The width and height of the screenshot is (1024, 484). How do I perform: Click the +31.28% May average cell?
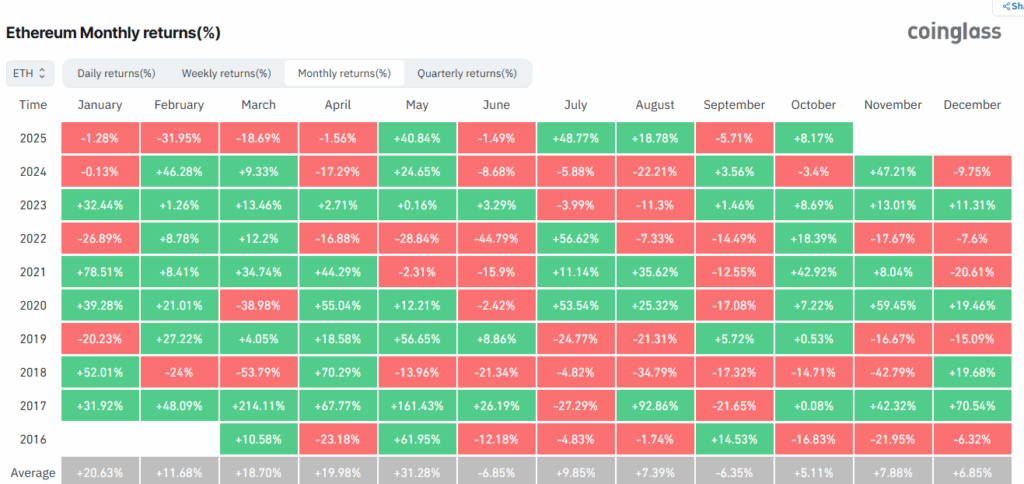click(x=417, y=471)
